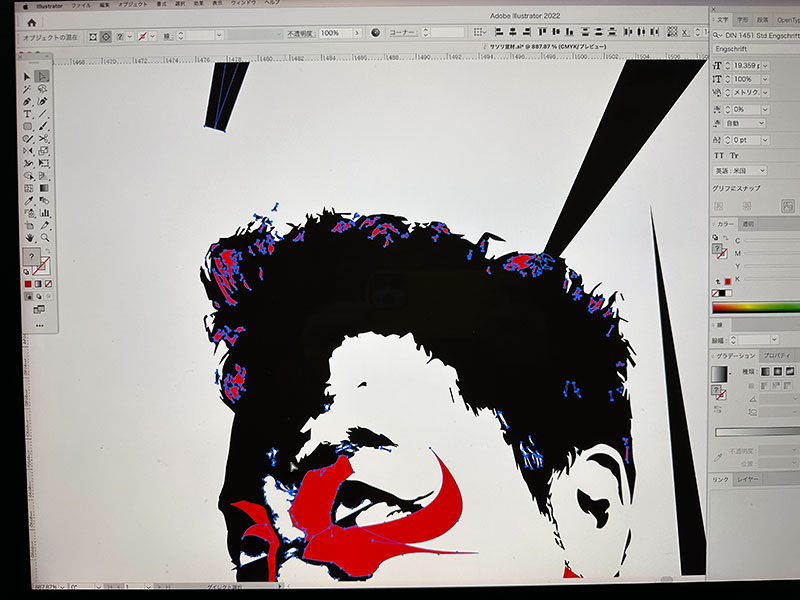Click the gradient preview swatch
This screenshot has height=600, width=800.
click(719, 374)
